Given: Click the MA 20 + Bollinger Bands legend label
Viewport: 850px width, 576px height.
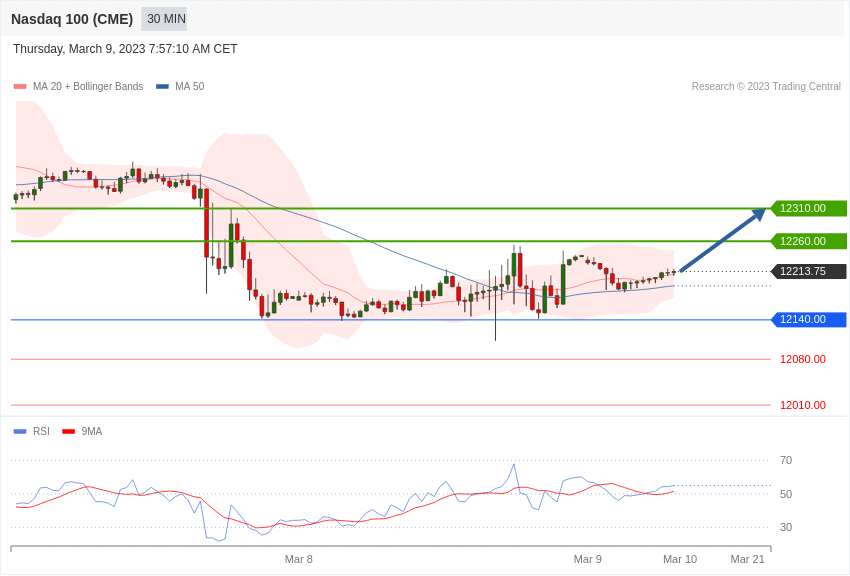Looking at the screenshot, I should point(88,87).
